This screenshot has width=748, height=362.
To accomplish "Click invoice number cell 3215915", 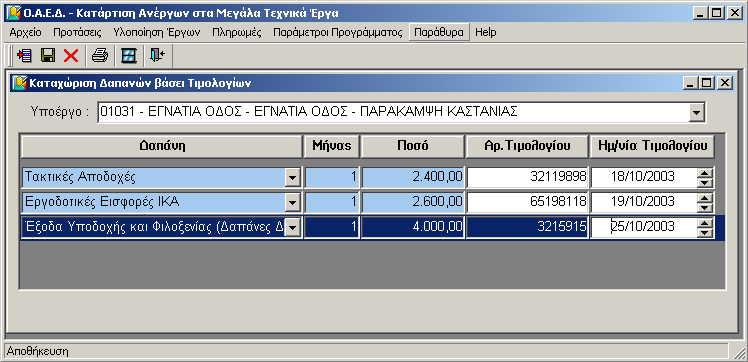I will (x=527, y=227).
